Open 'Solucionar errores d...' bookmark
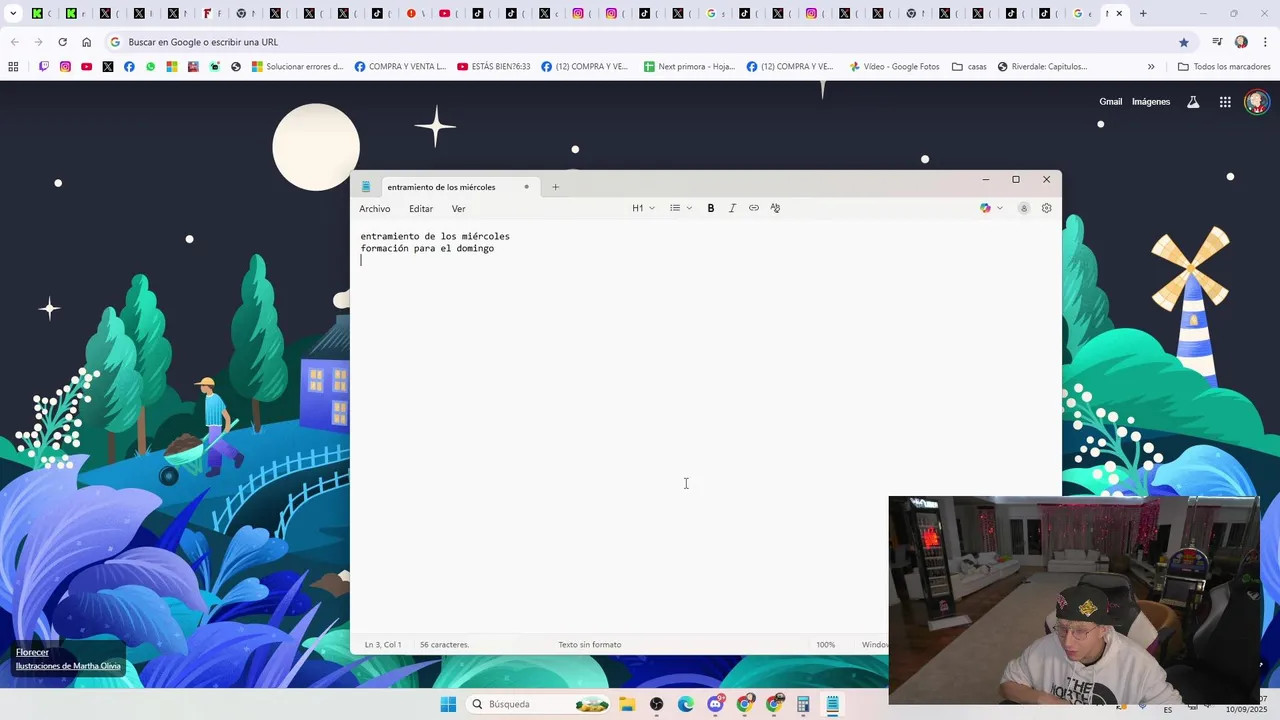 tap(297, 67)
